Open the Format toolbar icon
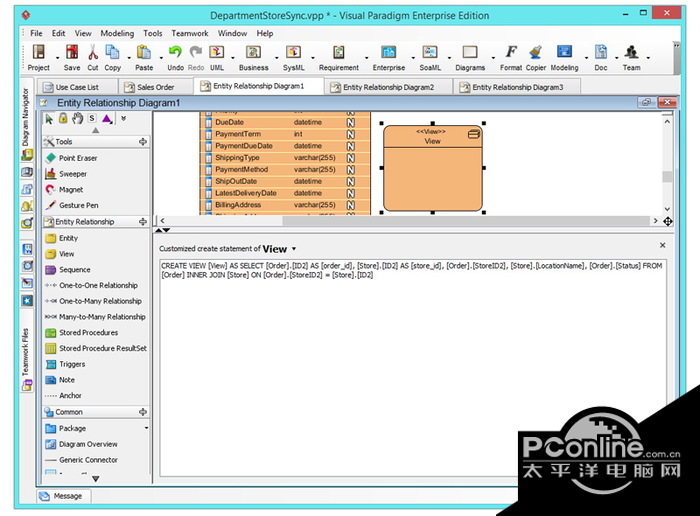 point(511,52)
